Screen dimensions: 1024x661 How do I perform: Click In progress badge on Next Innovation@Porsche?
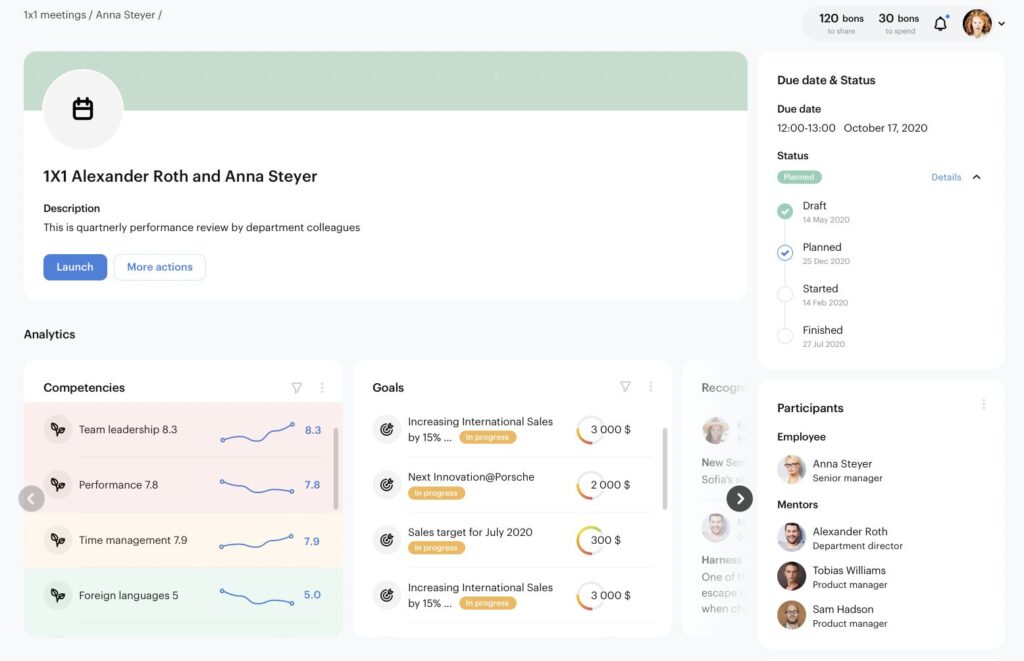(x=436, y=493)
